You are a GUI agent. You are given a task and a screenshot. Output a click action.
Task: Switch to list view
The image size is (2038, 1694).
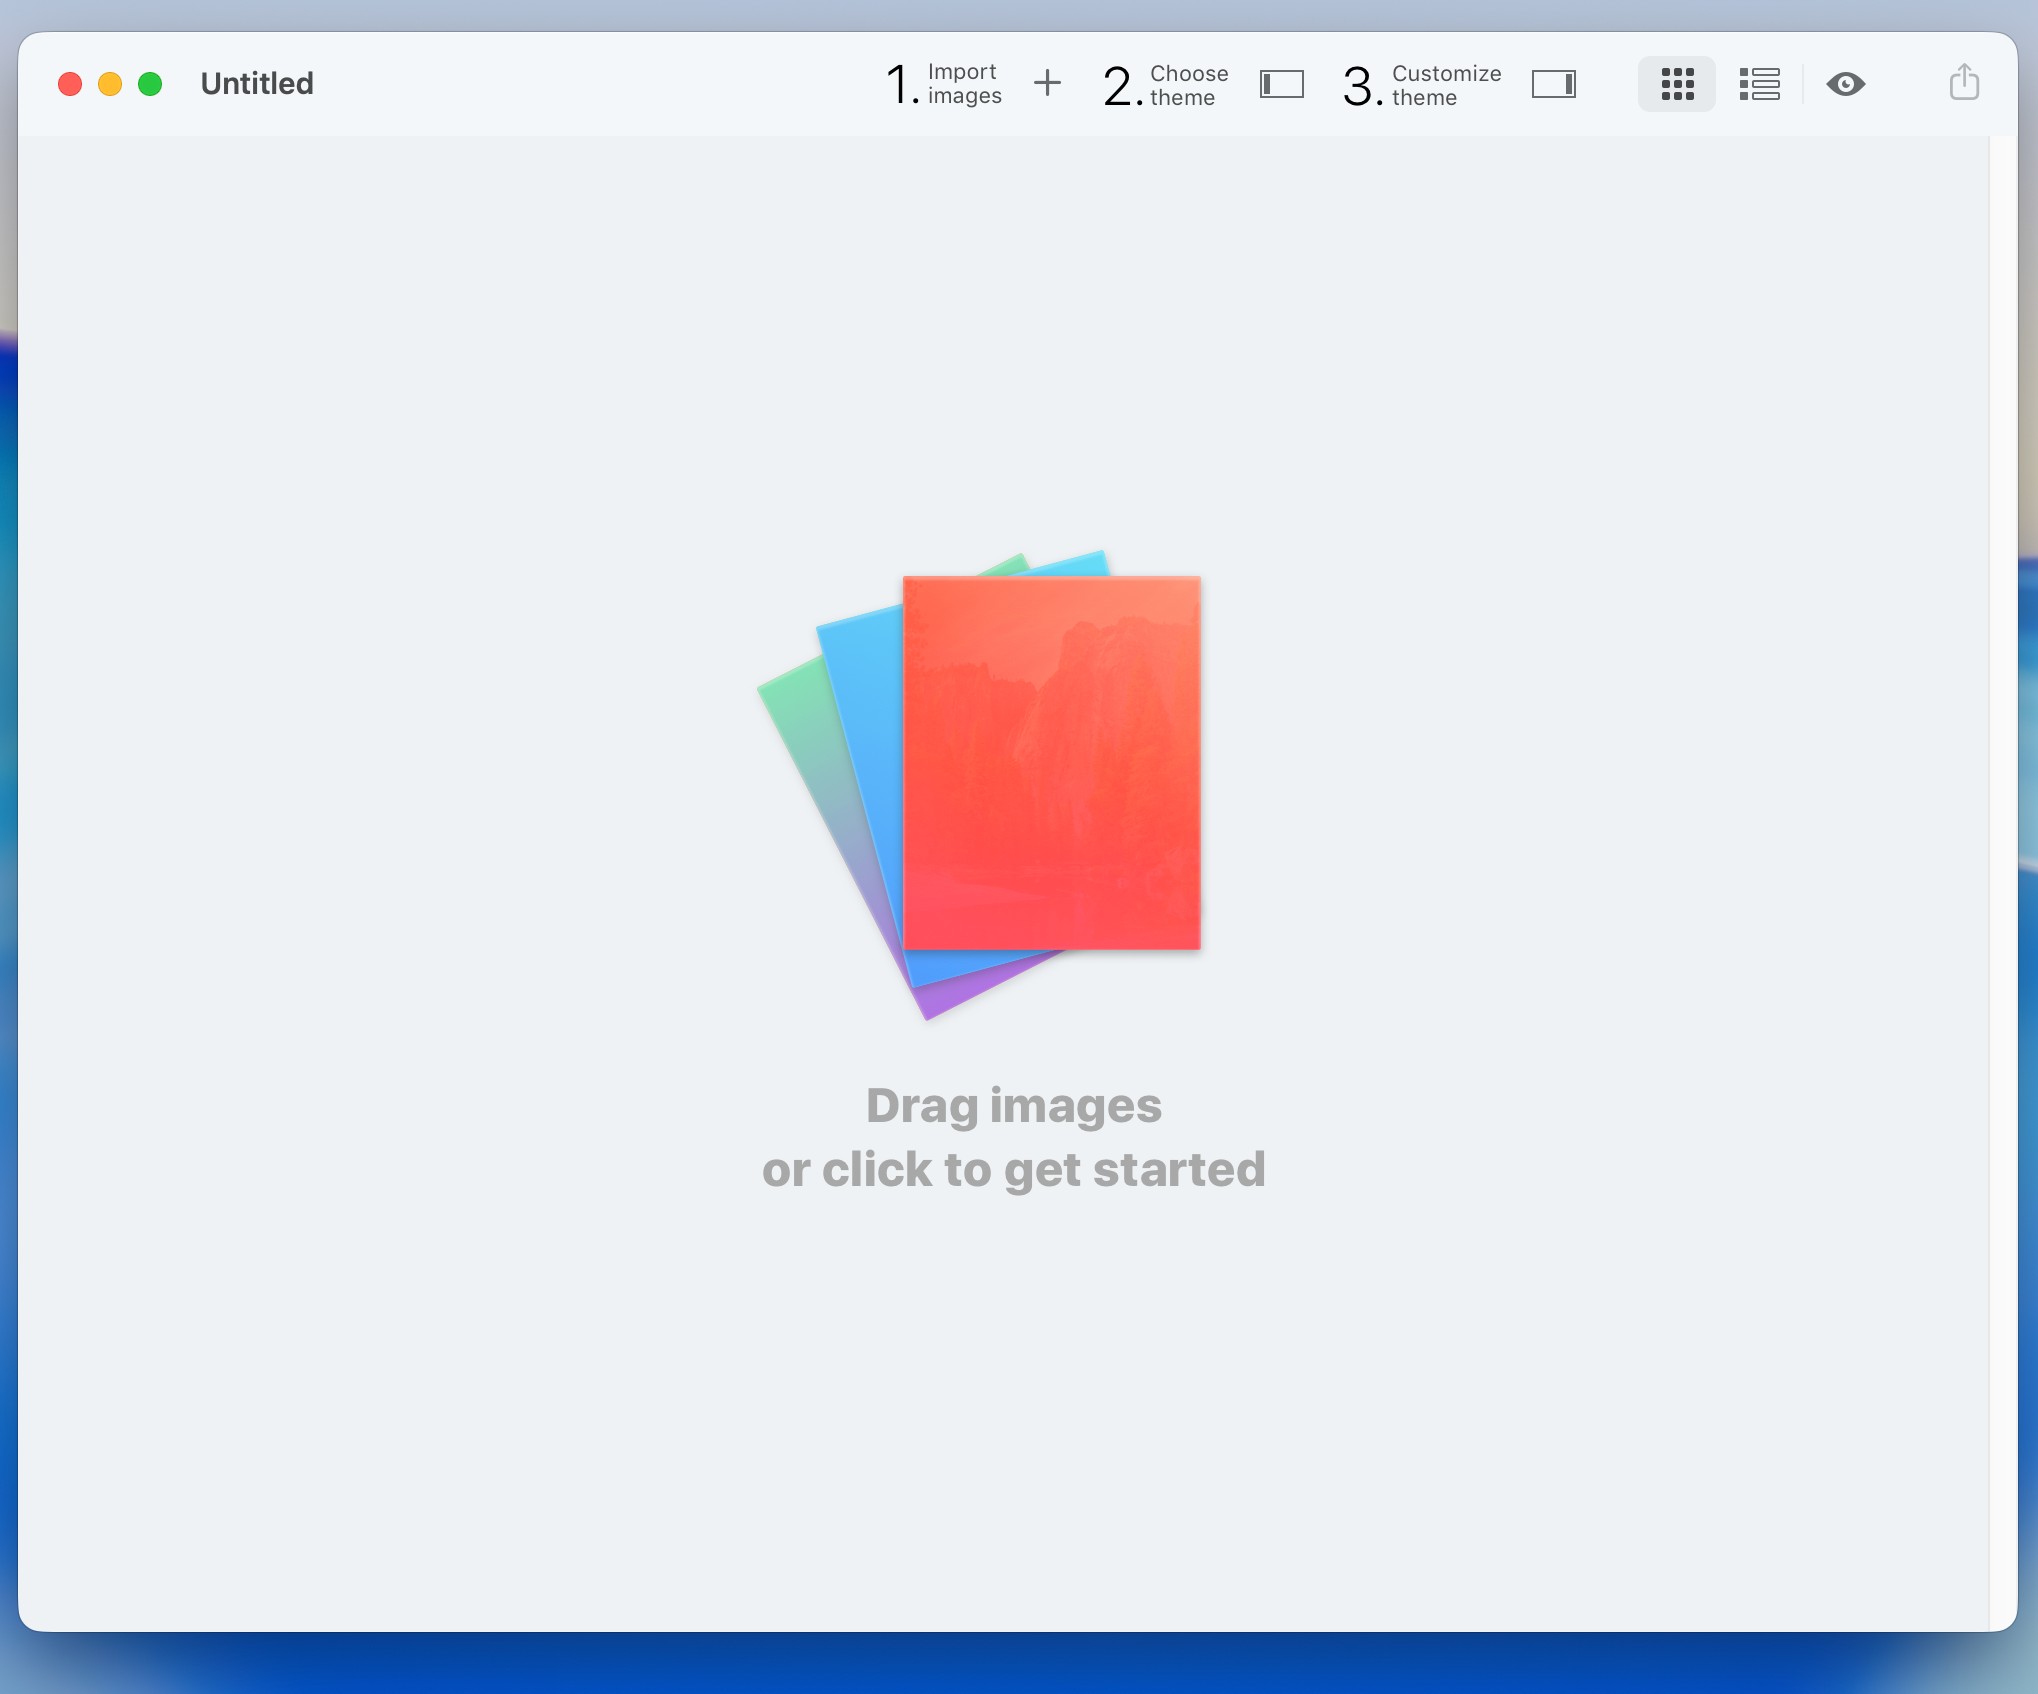(x=1759, y=84)
